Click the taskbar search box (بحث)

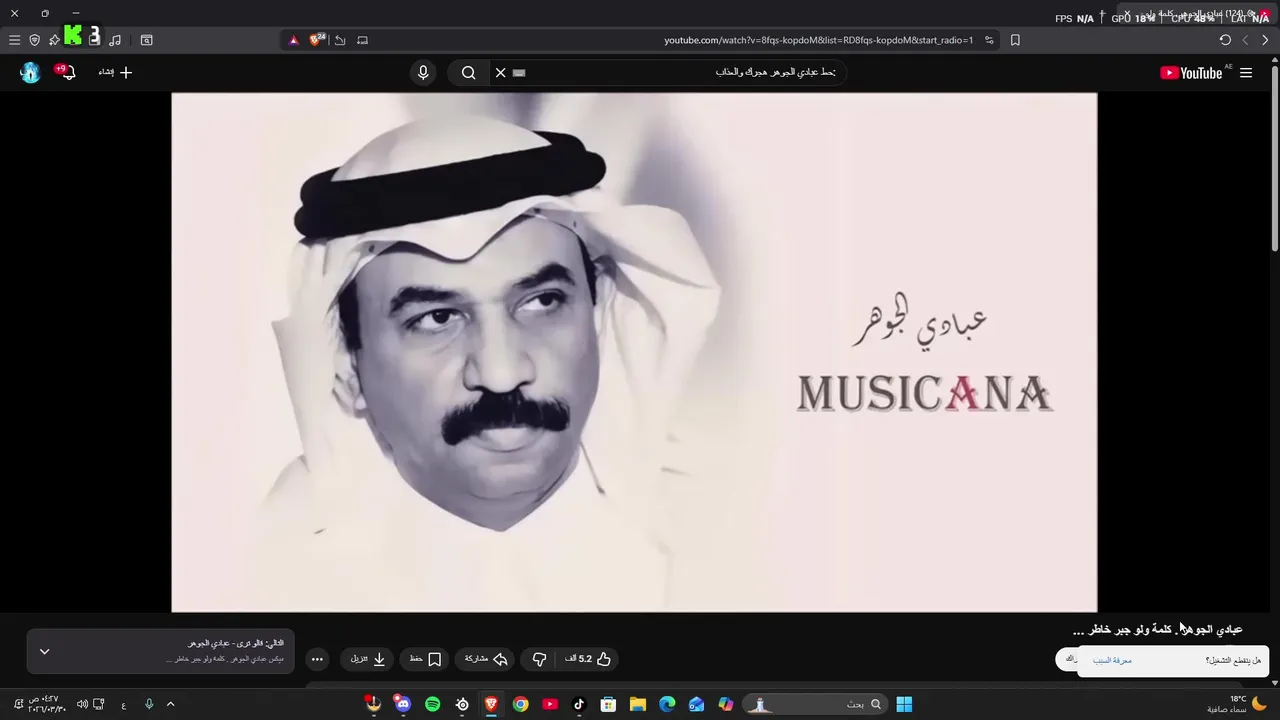pos(816,704)
